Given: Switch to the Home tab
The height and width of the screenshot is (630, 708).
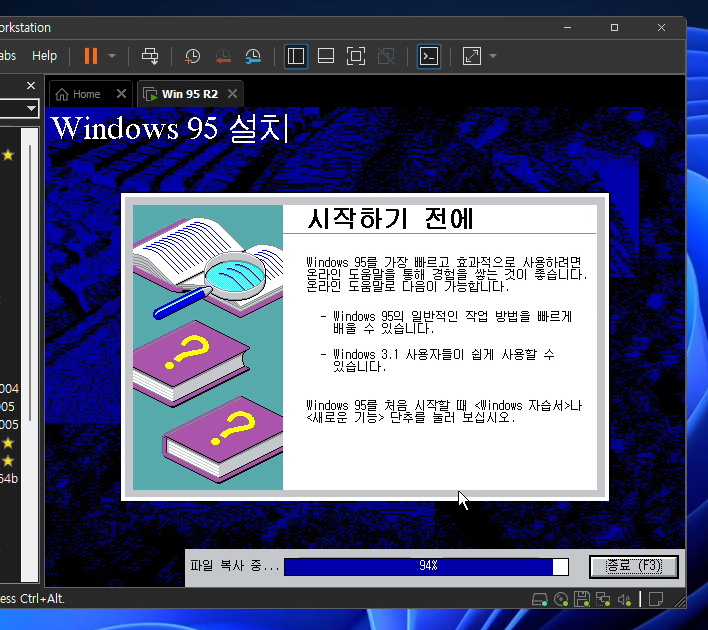Looking at the screenshot, I should [78, 94].
